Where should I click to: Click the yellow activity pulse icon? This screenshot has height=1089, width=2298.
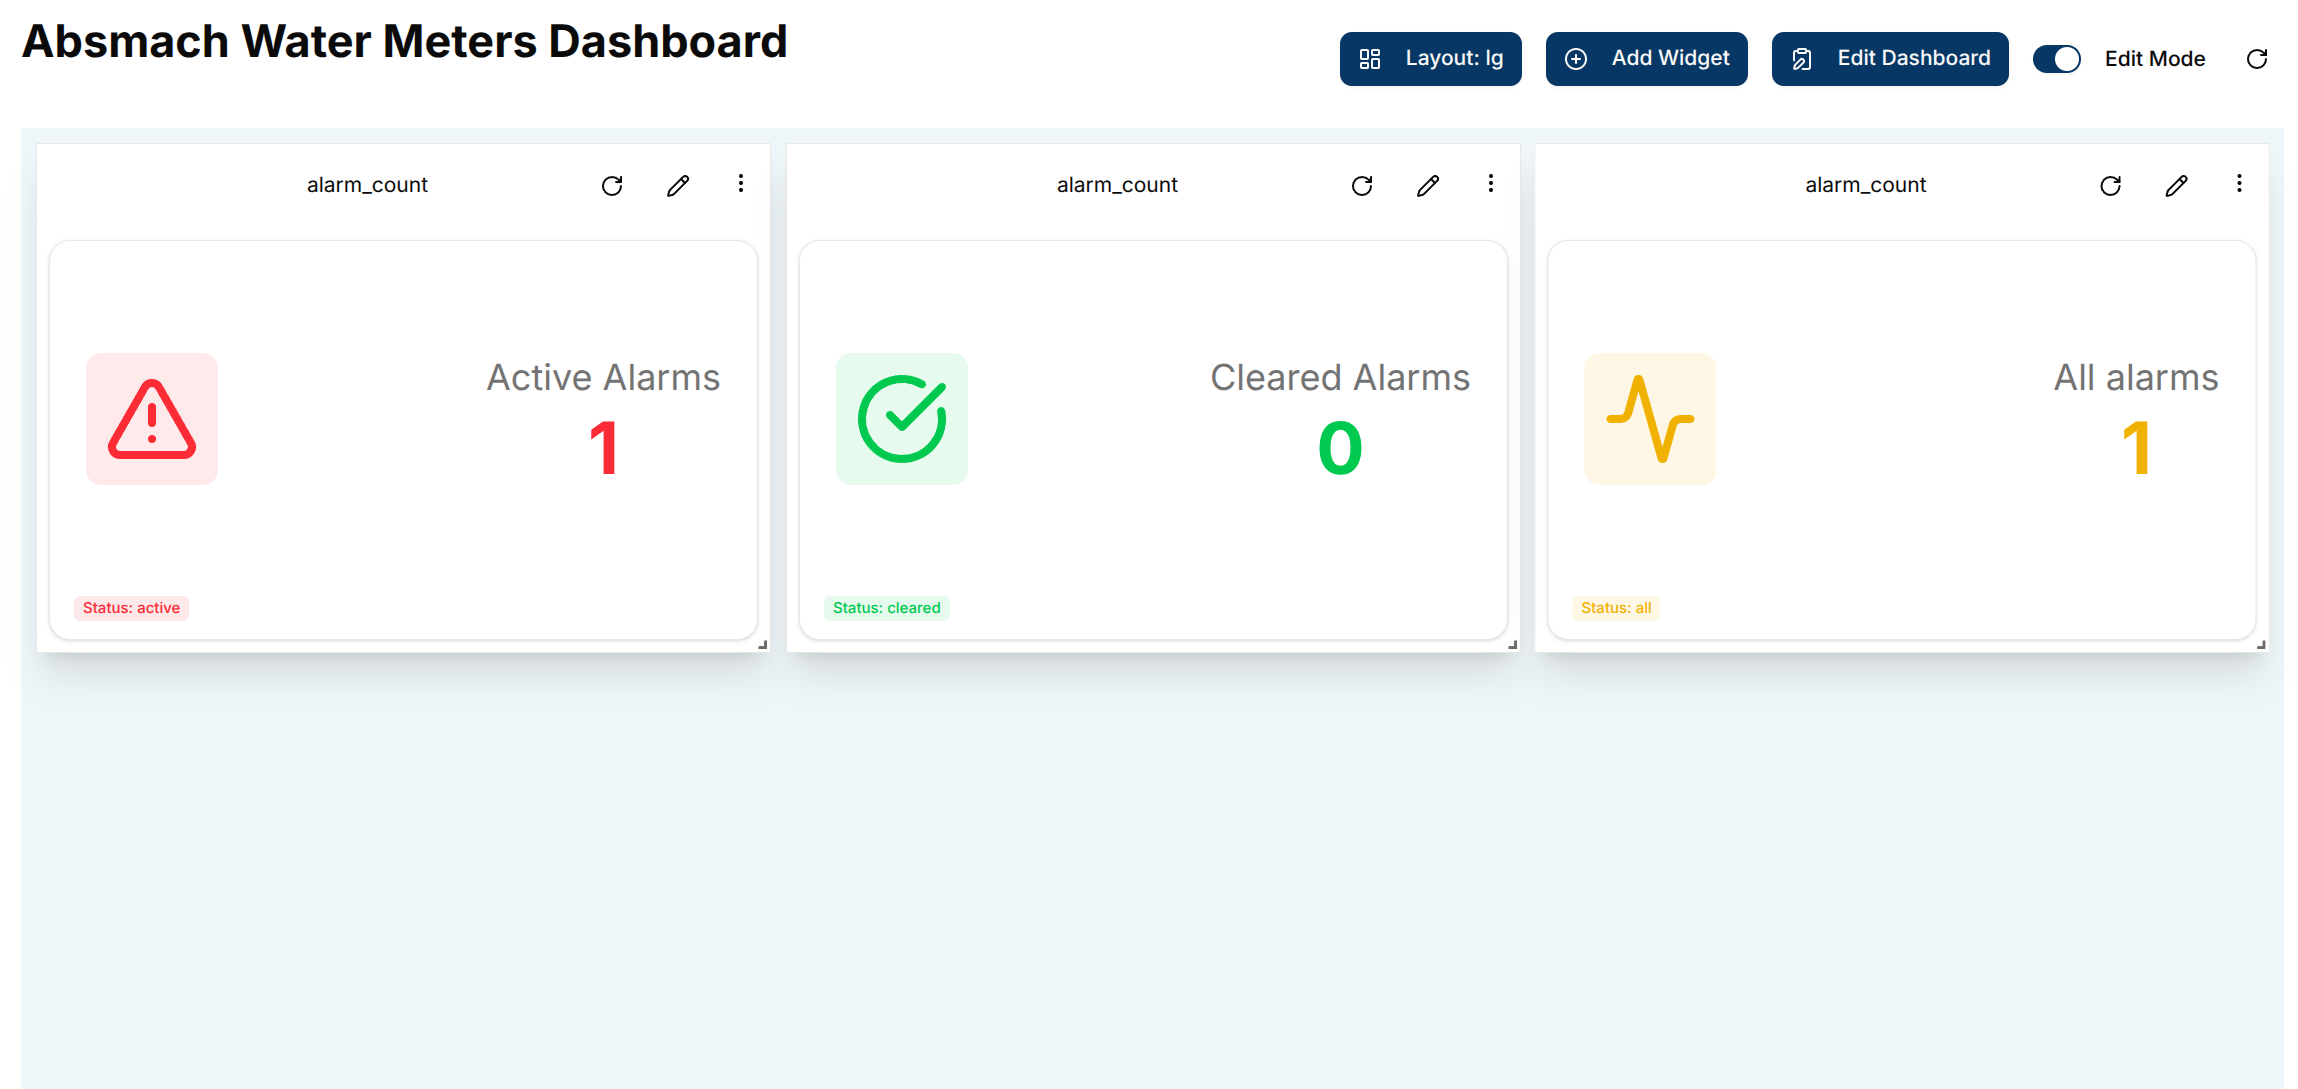(x=1650, y=419)
